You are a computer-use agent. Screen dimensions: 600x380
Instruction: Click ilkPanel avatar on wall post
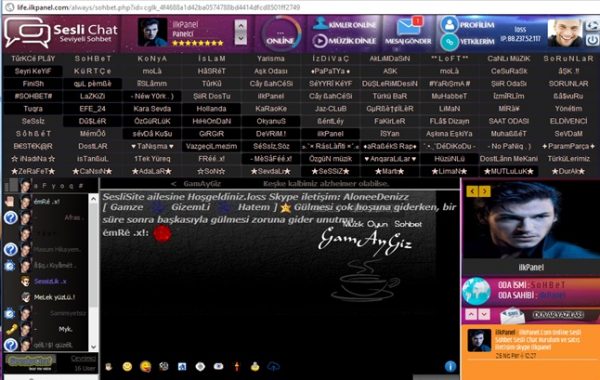[479, 340]
